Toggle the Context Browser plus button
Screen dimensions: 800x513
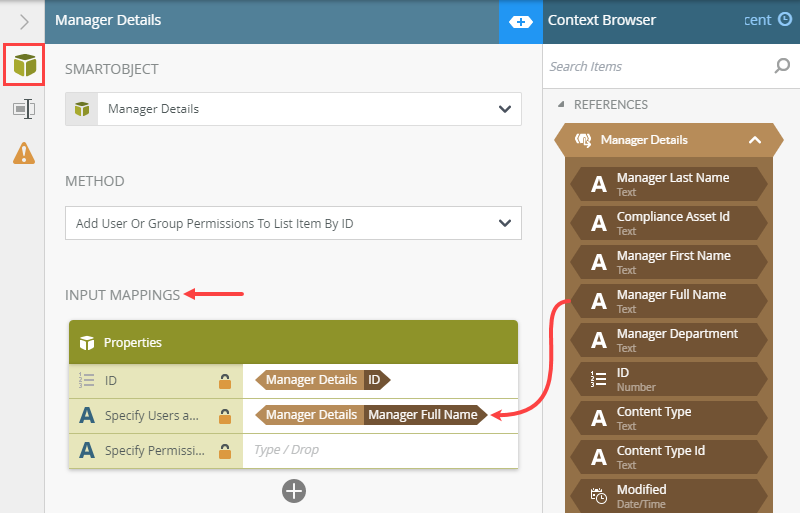[x=521, y=21]
